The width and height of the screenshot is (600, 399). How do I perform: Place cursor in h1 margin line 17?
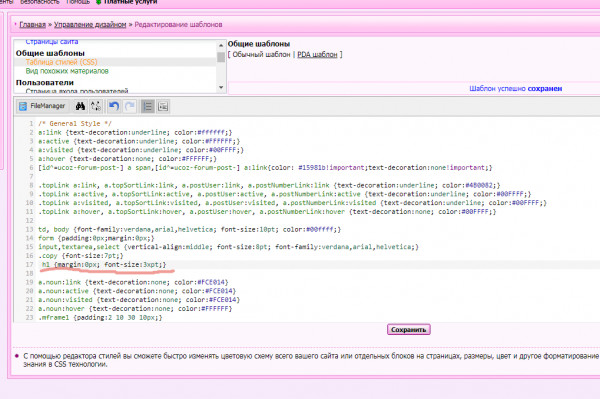click(x=104, y=264)
